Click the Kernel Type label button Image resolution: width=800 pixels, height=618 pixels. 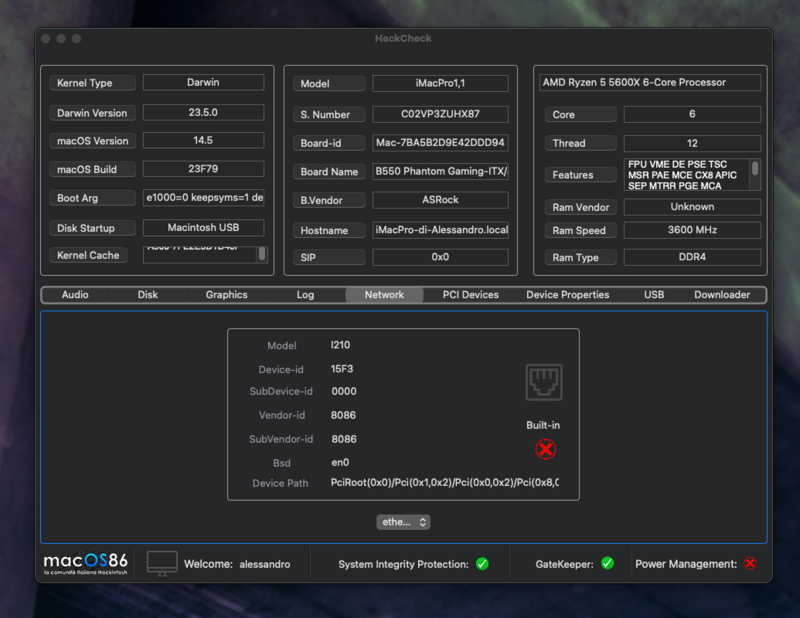click(x=92, y=83)
